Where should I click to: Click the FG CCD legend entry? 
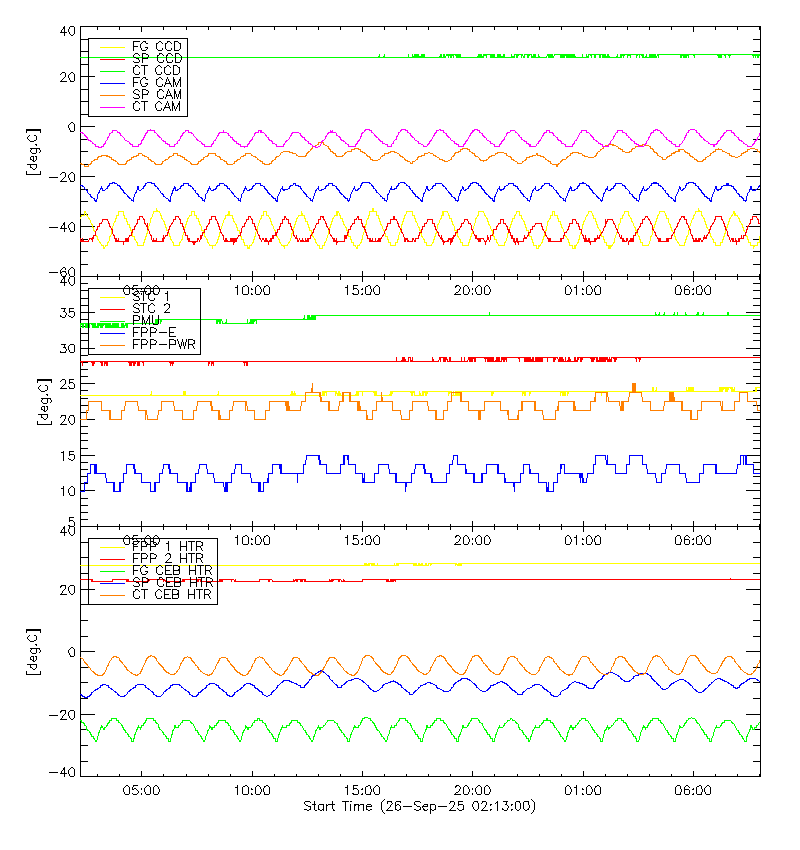156,47
